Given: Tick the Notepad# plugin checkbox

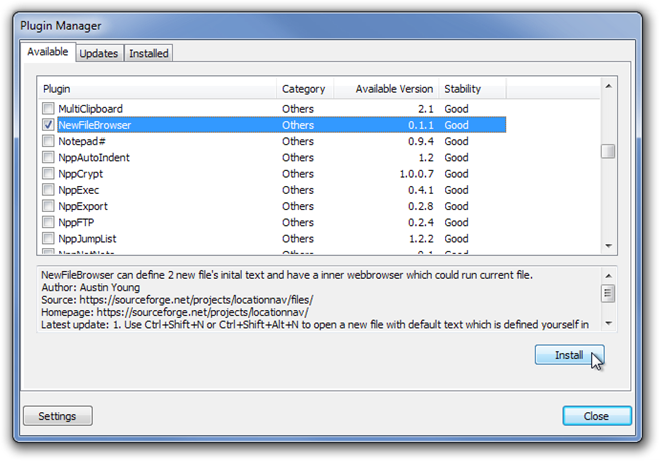Looking at the screenshot, I should click(48, 141).
